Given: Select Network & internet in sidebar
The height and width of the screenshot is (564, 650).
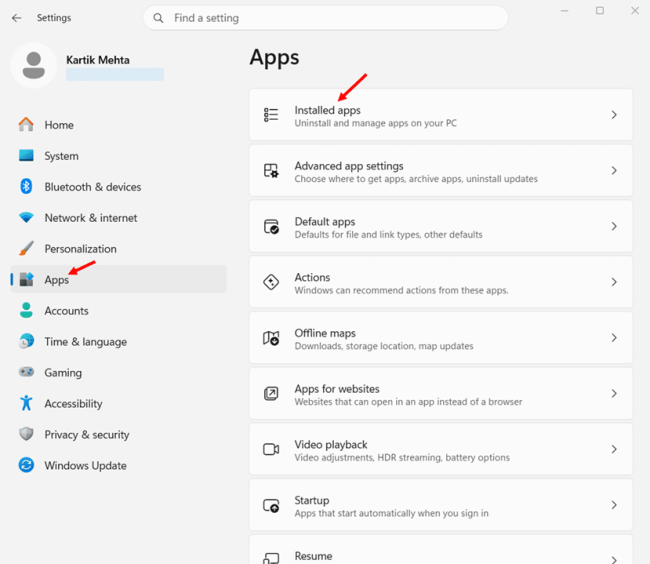Looking at the screenshot, I should click(119, 218).
